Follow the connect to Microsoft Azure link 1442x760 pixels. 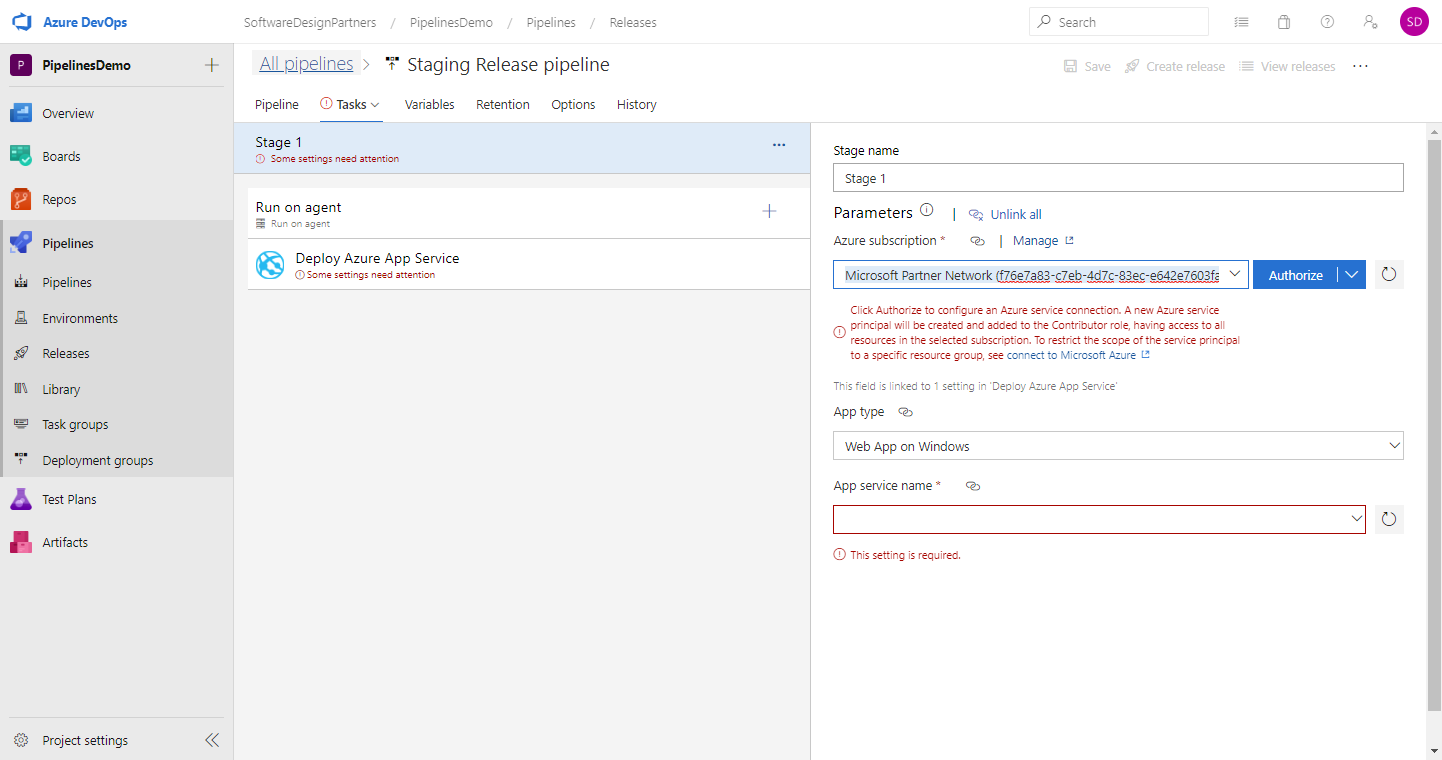pyautogui.click(x=1071, y=354)
